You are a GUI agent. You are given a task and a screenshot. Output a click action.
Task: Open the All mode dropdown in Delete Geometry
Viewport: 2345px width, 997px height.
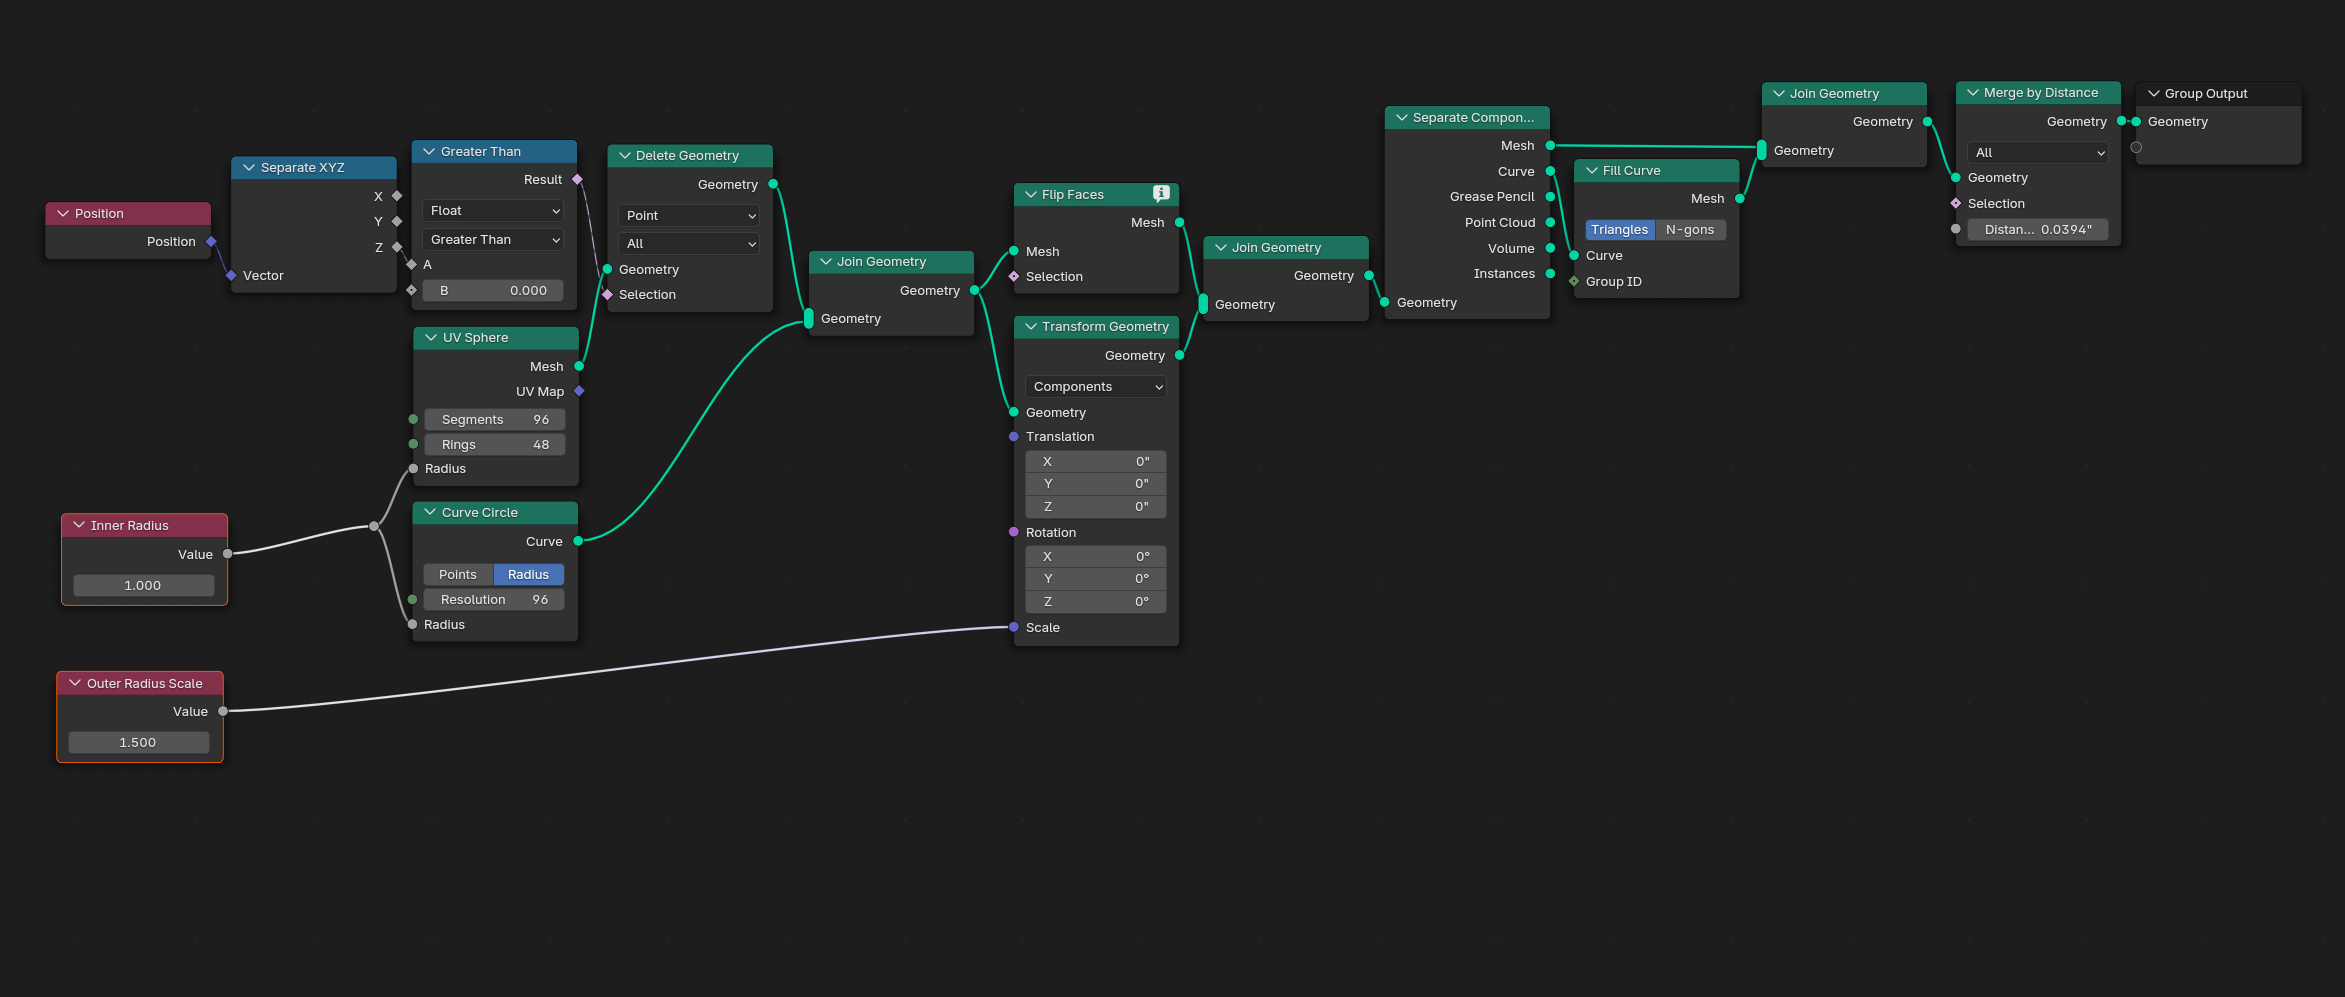(x=689, y=243)
